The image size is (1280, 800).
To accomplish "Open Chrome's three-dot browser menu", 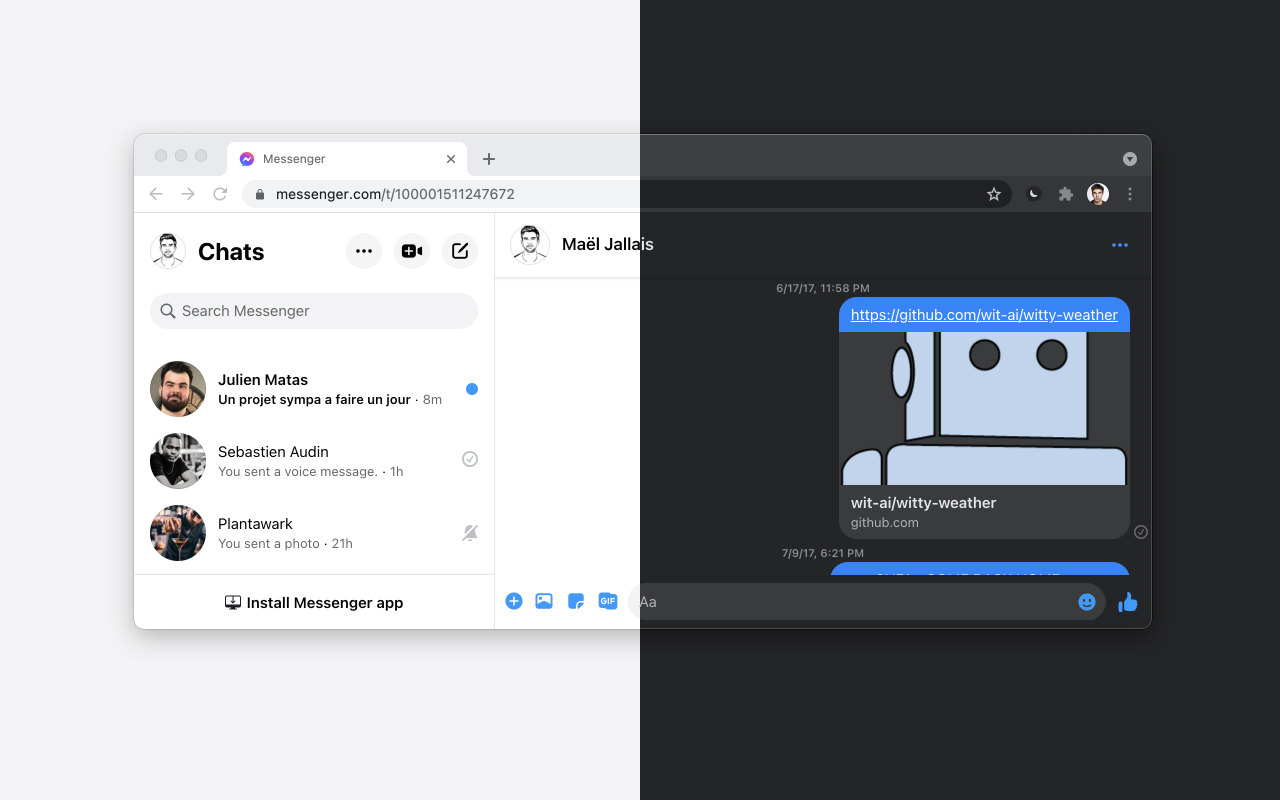I will point(1130,194).
